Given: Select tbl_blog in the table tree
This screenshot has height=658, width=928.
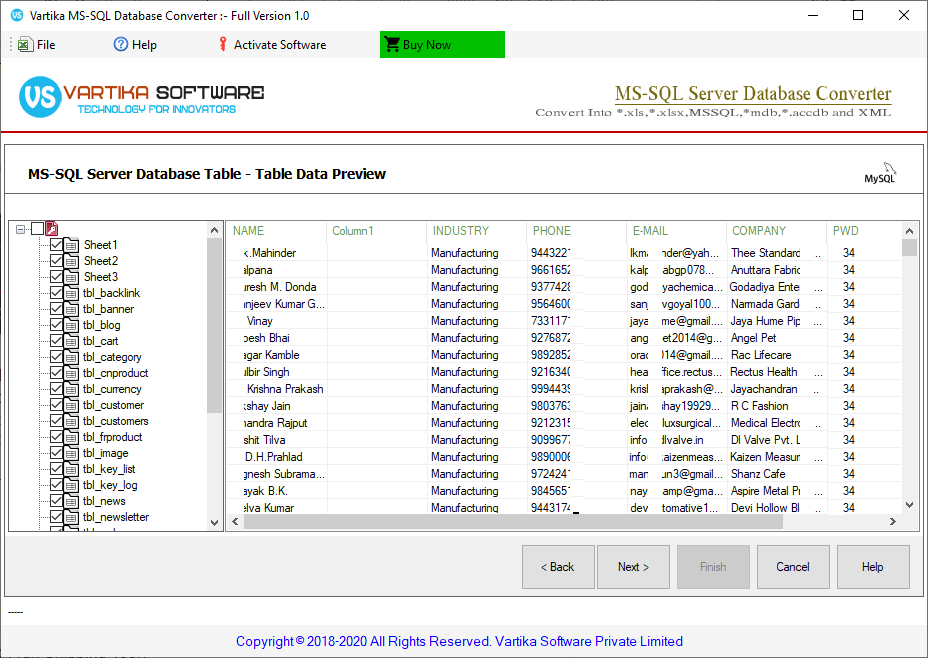Looking at the screenshot, I should (101, 325).
